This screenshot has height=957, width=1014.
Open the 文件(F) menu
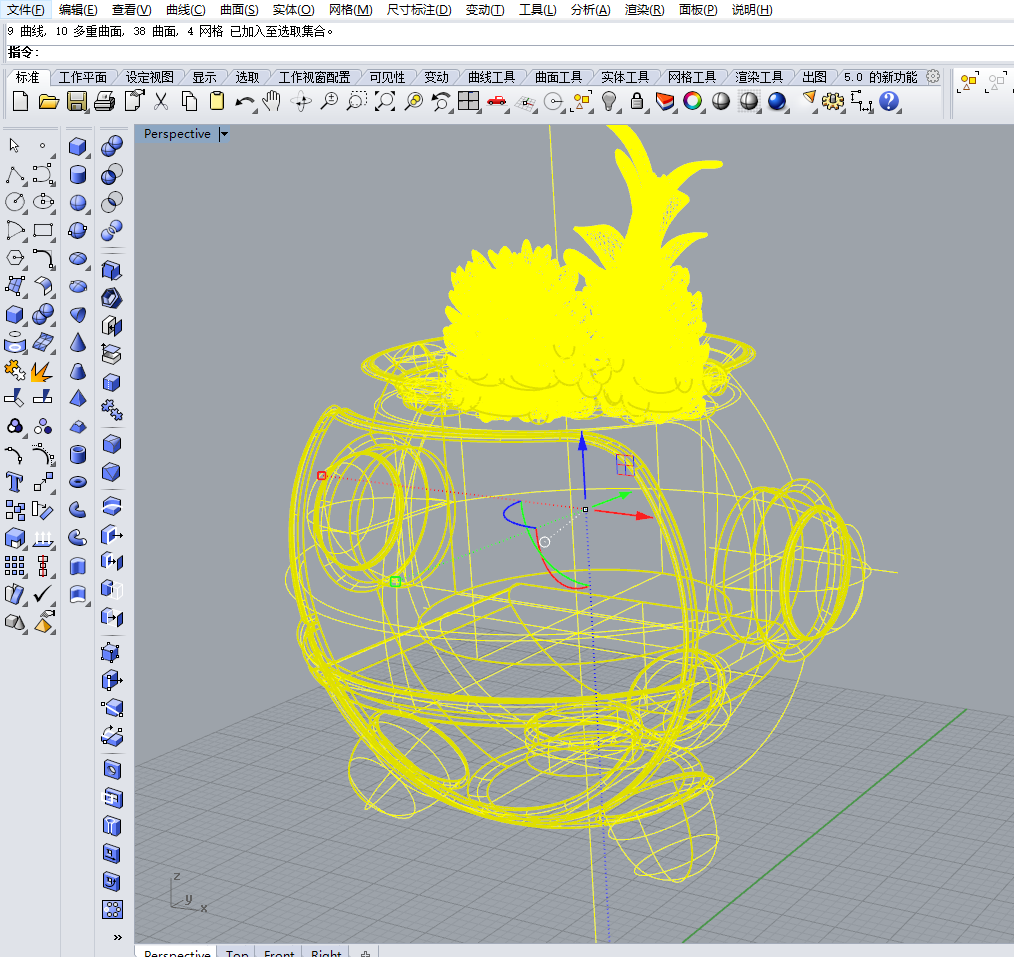[26, 10]
